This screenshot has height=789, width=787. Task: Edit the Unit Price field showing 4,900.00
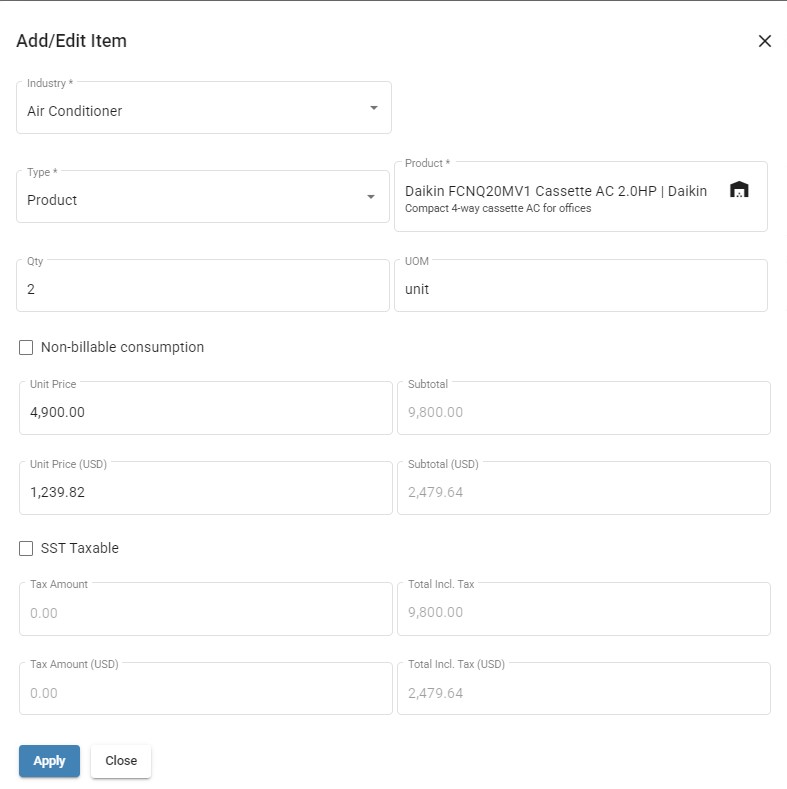[x=206, y=408]
